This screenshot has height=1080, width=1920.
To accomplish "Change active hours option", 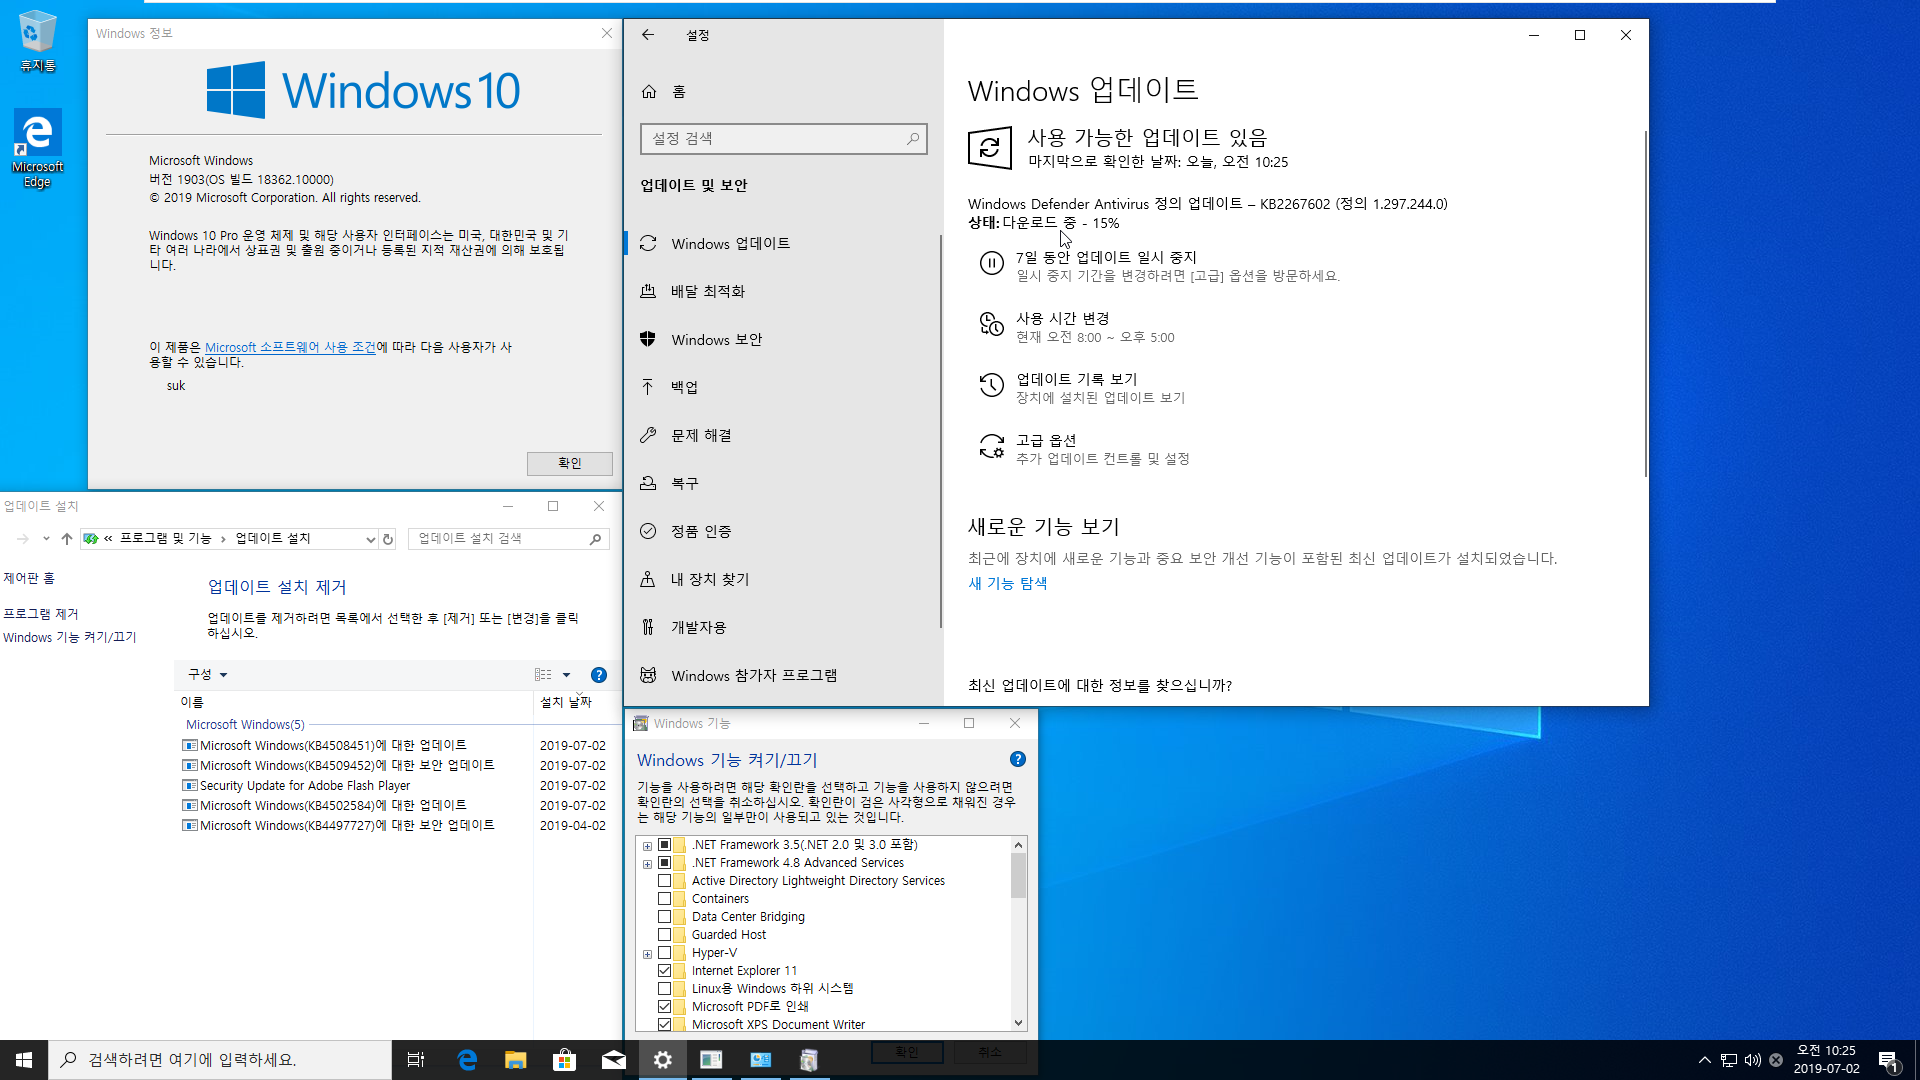I will tap(1076, 326).
